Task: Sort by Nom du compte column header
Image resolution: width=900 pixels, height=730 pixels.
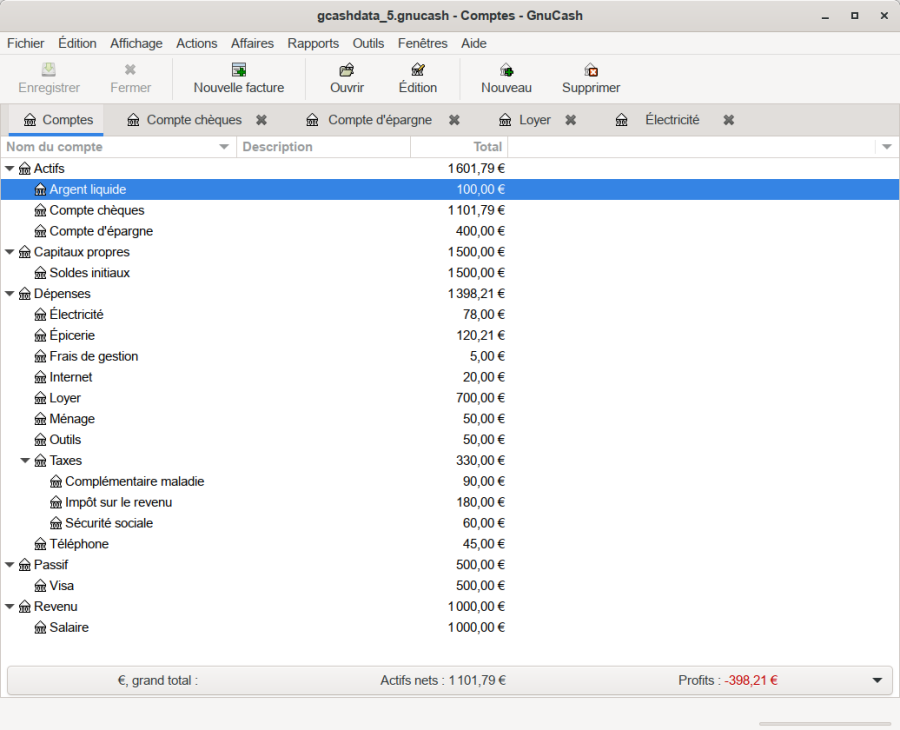Action: pos(110,147)
